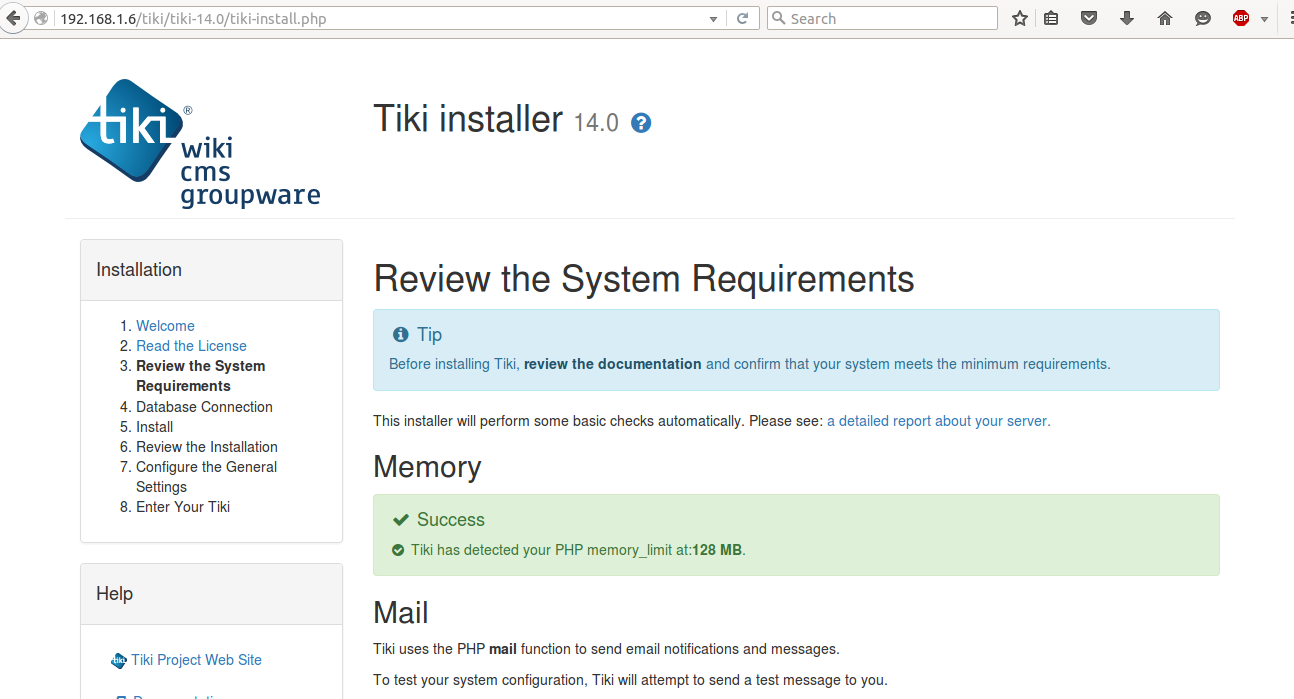
Task: Open the Read the License step
Action: click(x=191, y=346)
